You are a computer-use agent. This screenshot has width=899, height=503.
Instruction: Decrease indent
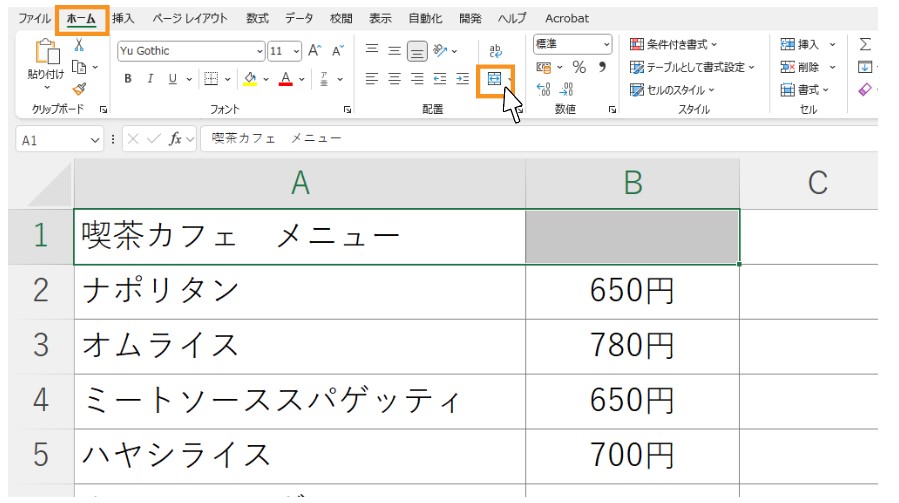pos(440,79)
